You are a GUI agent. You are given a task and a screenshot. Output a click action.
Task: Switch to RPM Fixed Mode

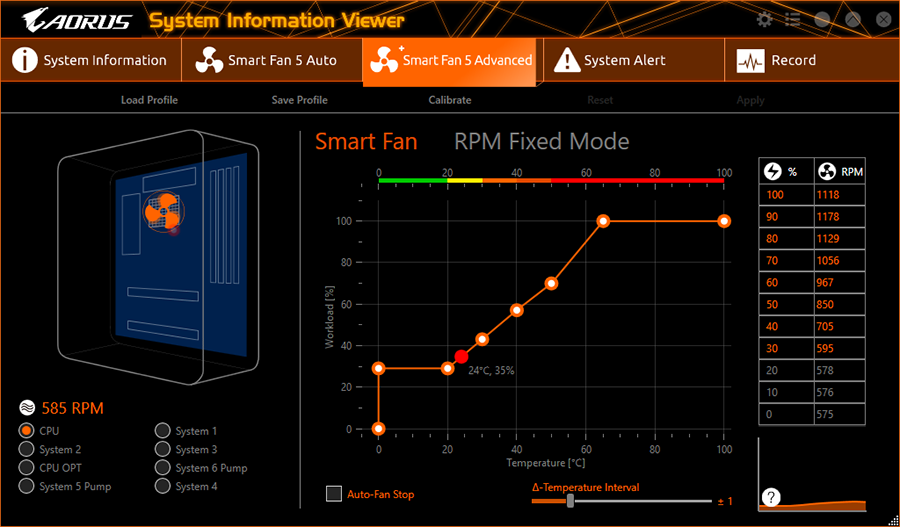click(x=541, y=141)
